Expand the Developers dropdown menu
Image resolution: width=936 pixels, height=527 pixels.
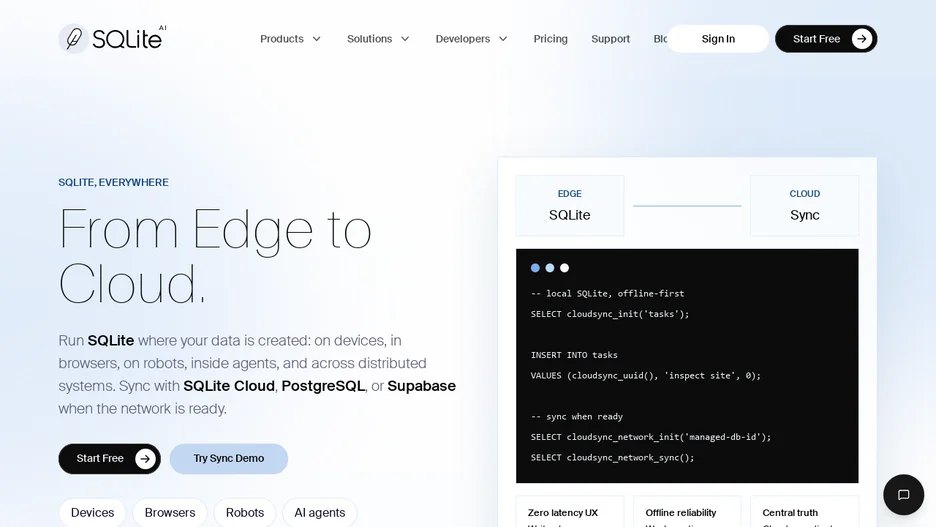(x=472, y=39)
